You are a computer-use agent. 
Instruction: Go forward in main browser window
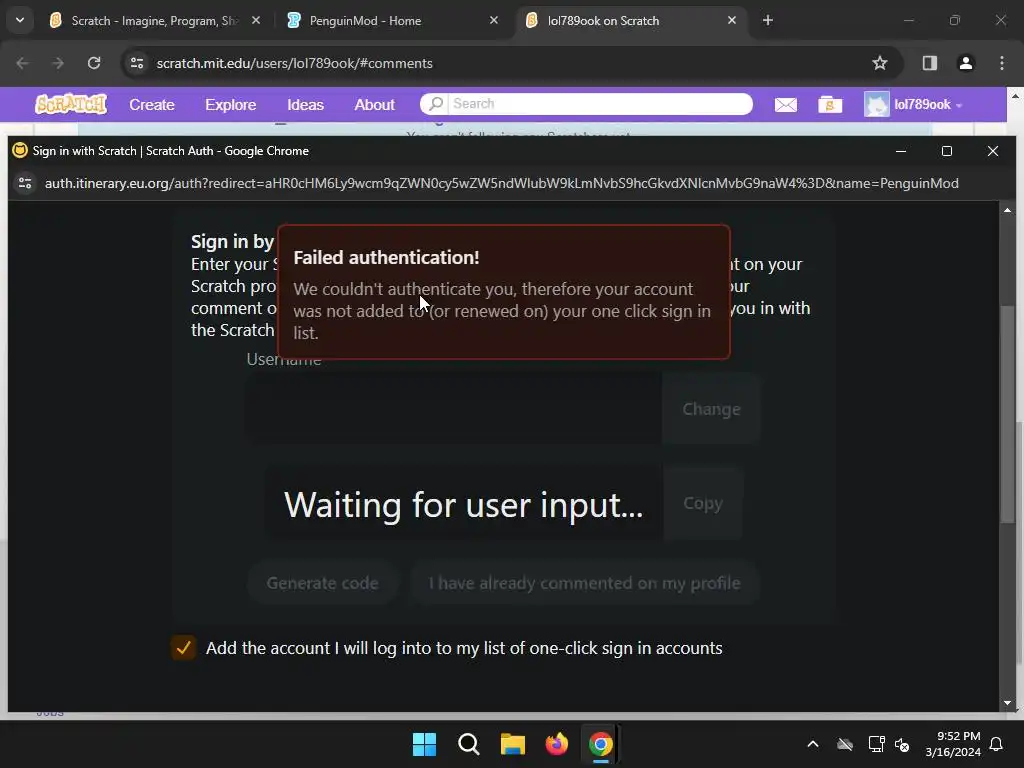tap(58, 63)
